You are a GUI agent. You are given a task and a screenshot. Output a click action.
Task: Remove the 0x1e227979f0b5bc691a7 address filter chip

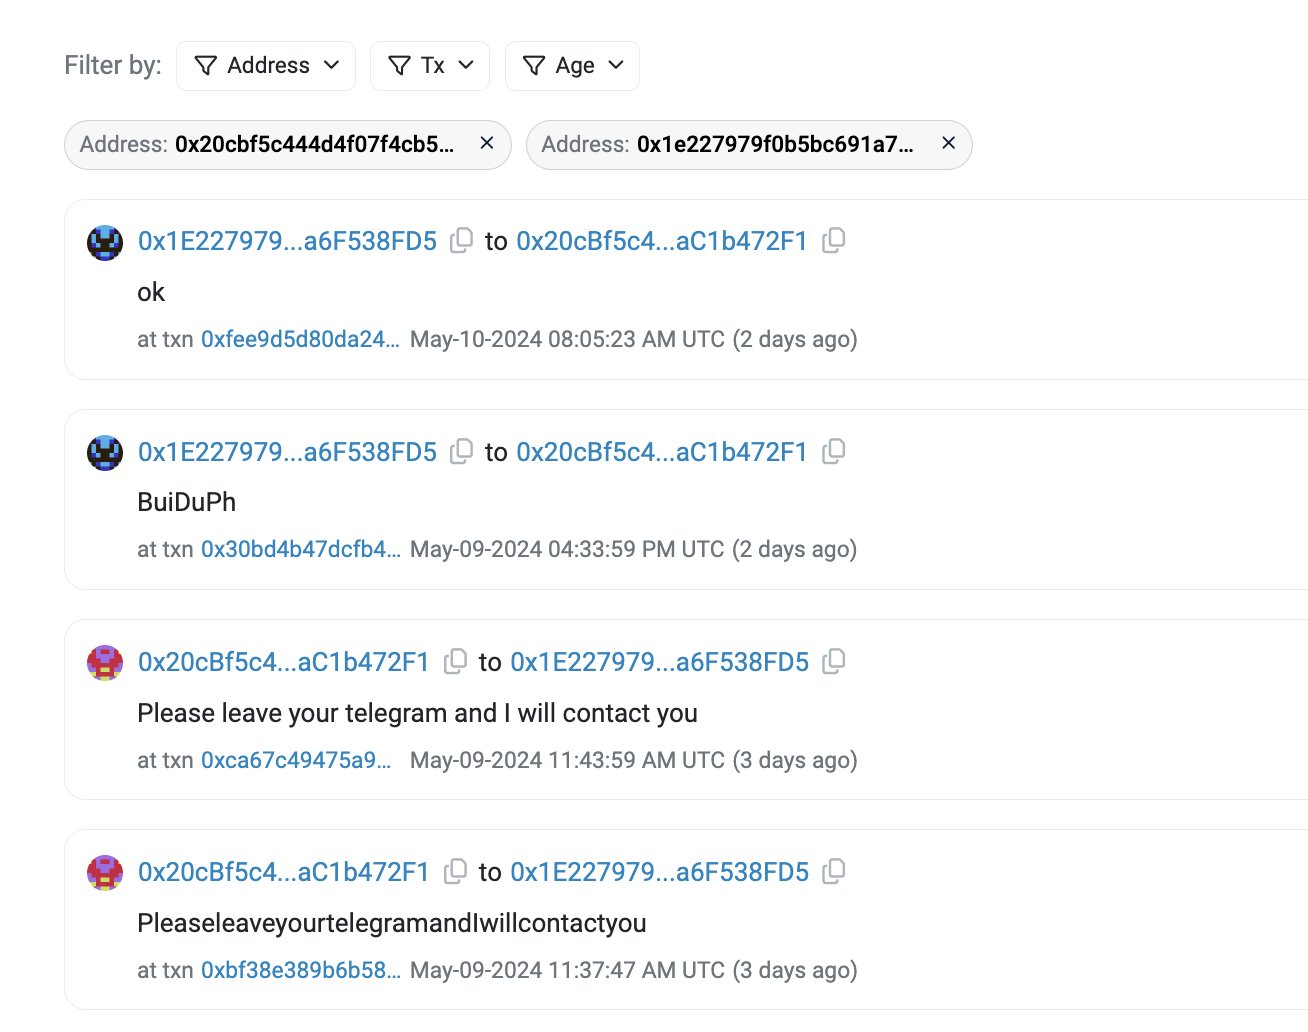pyautogui.click(x=949, y=143)
